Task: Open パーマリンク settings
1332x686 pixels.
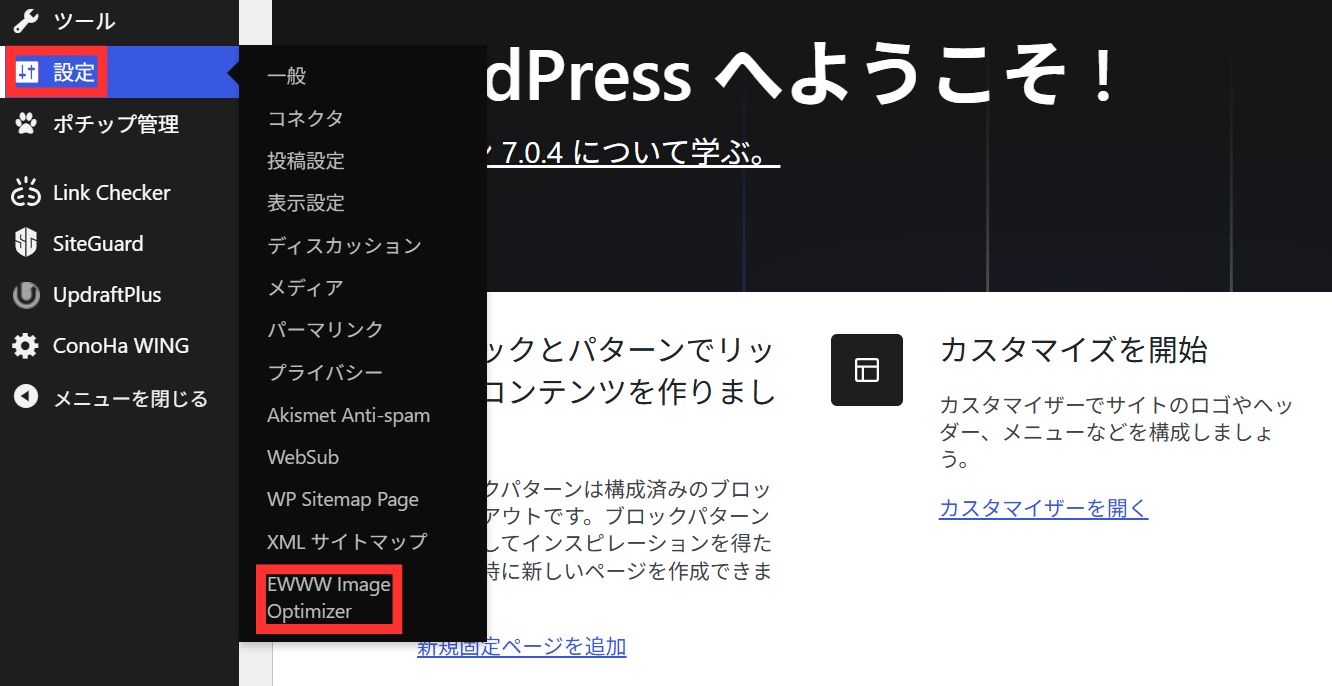Action: coord(325,330)
